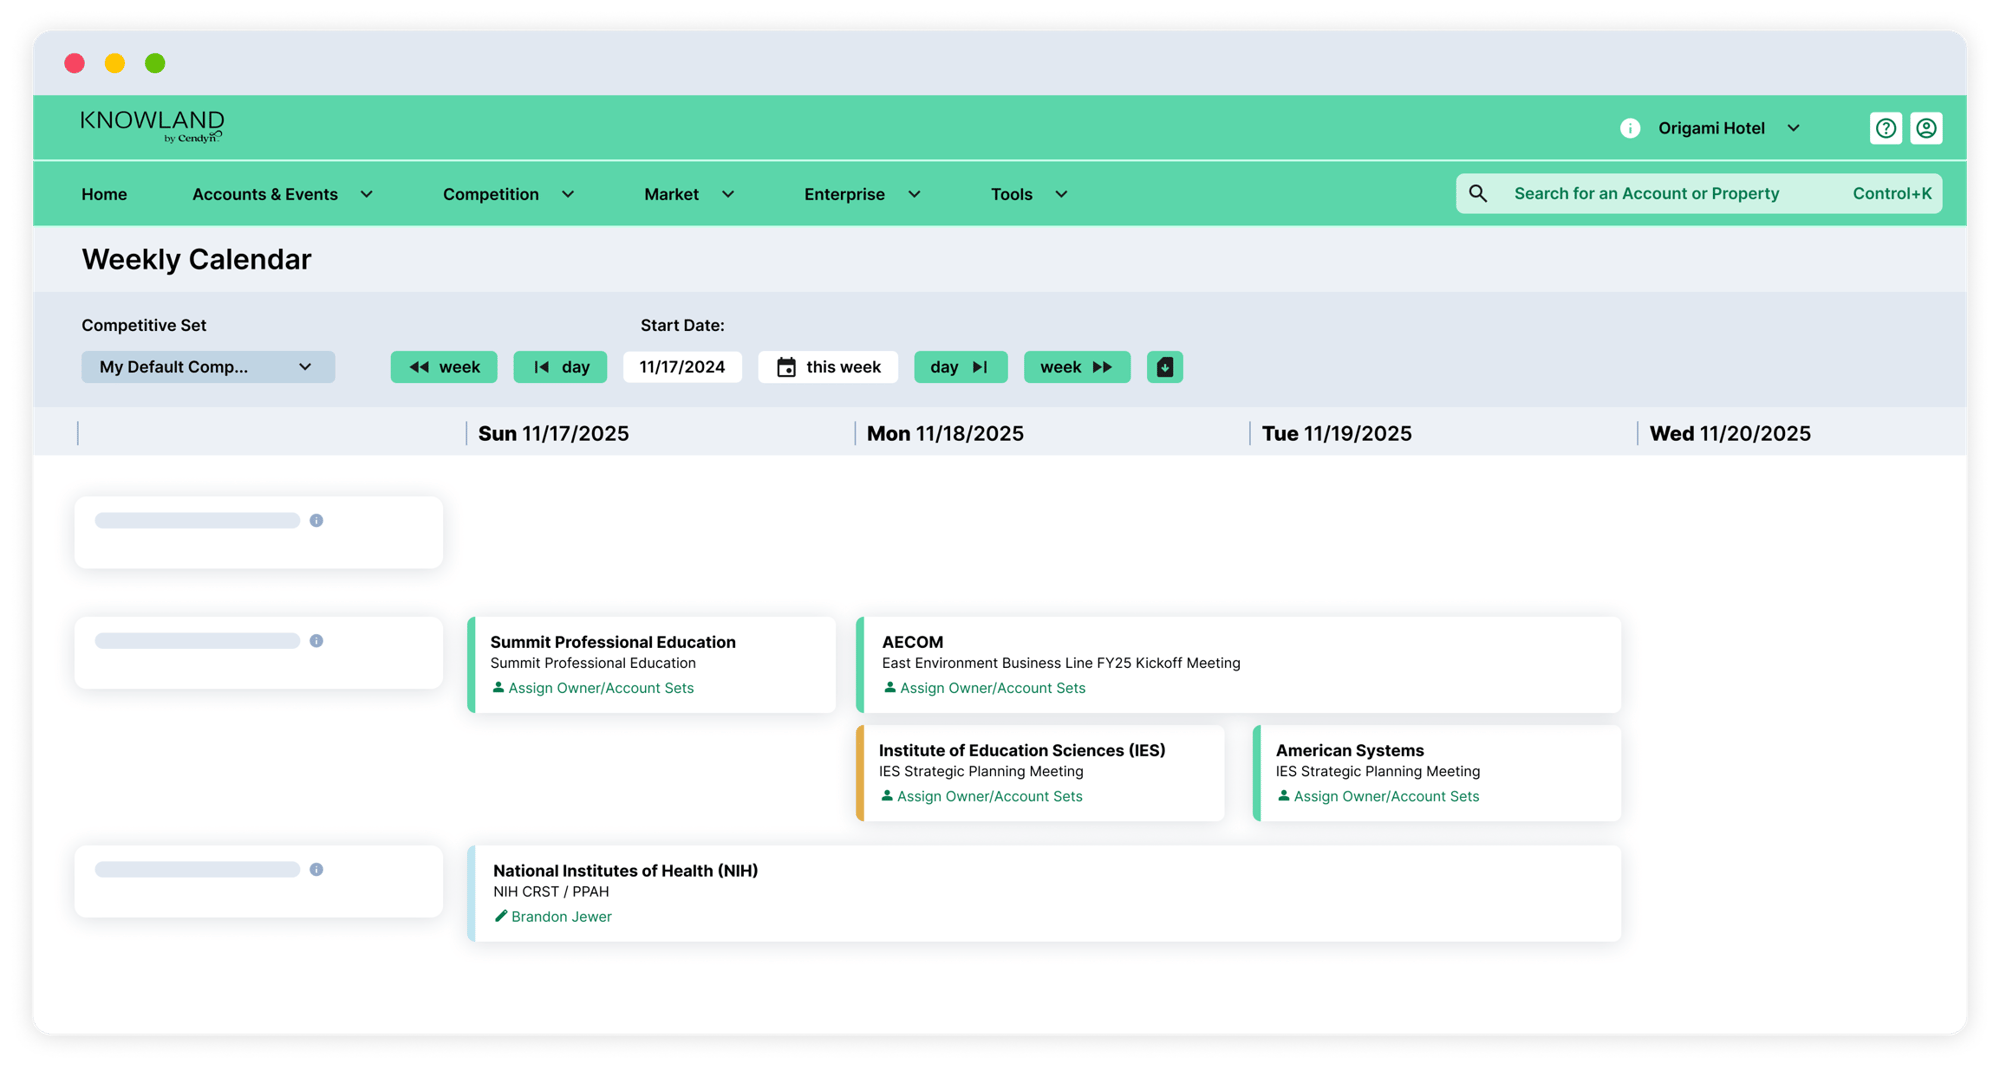Open the AECOM event title
Viewport: 2000px width, 1069px height.
[912, 642]
